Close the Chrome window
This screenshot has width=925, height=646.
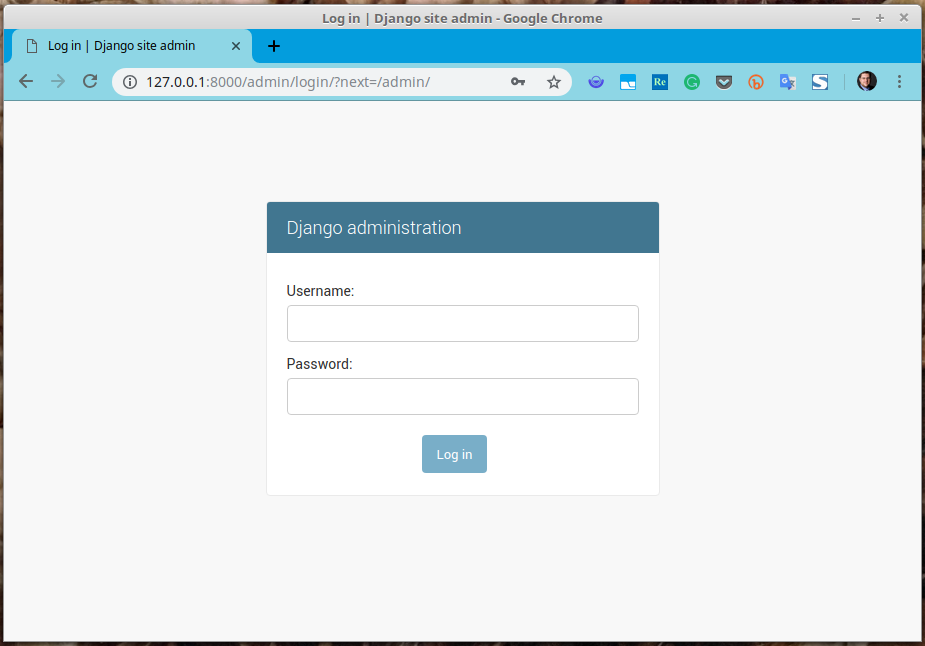point(904,18)
